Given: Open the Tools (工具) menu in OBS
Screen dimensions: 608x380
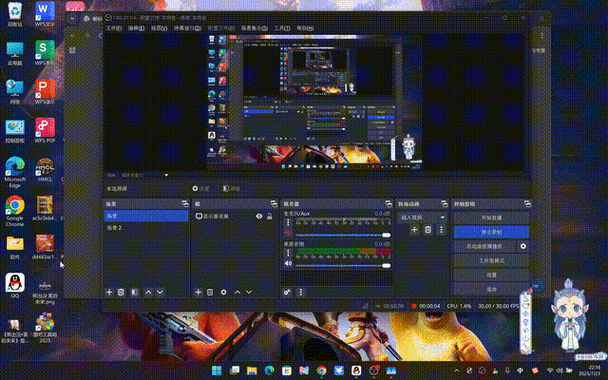Looking at the screenshot, I should tap(282, 28).
